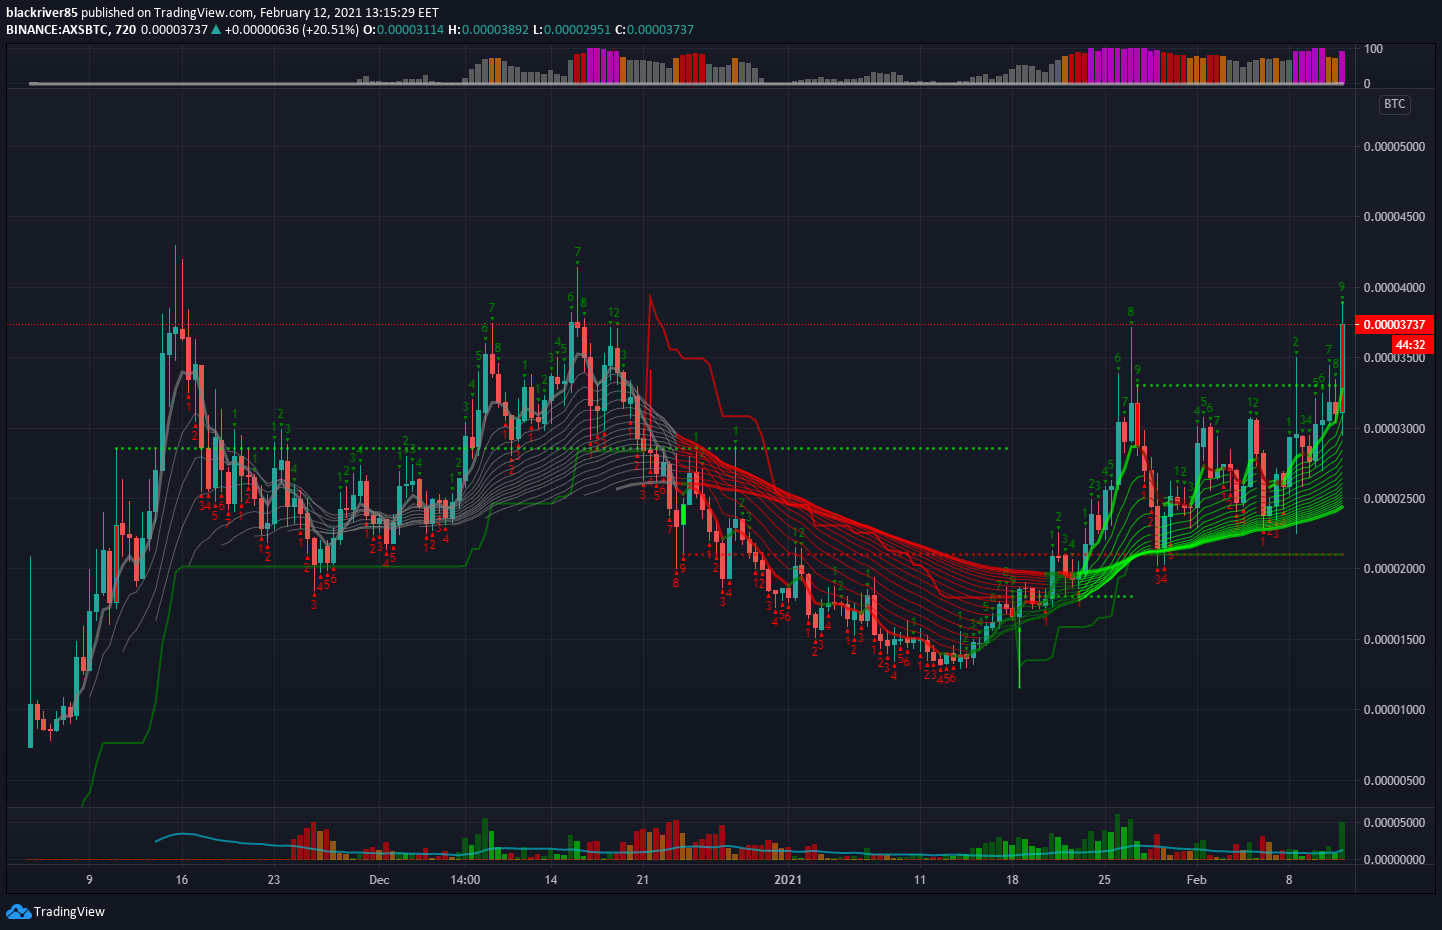Viewport: 1442px width, 930px height.
Task: Click the 720 interval value
Action: [126, 29]
